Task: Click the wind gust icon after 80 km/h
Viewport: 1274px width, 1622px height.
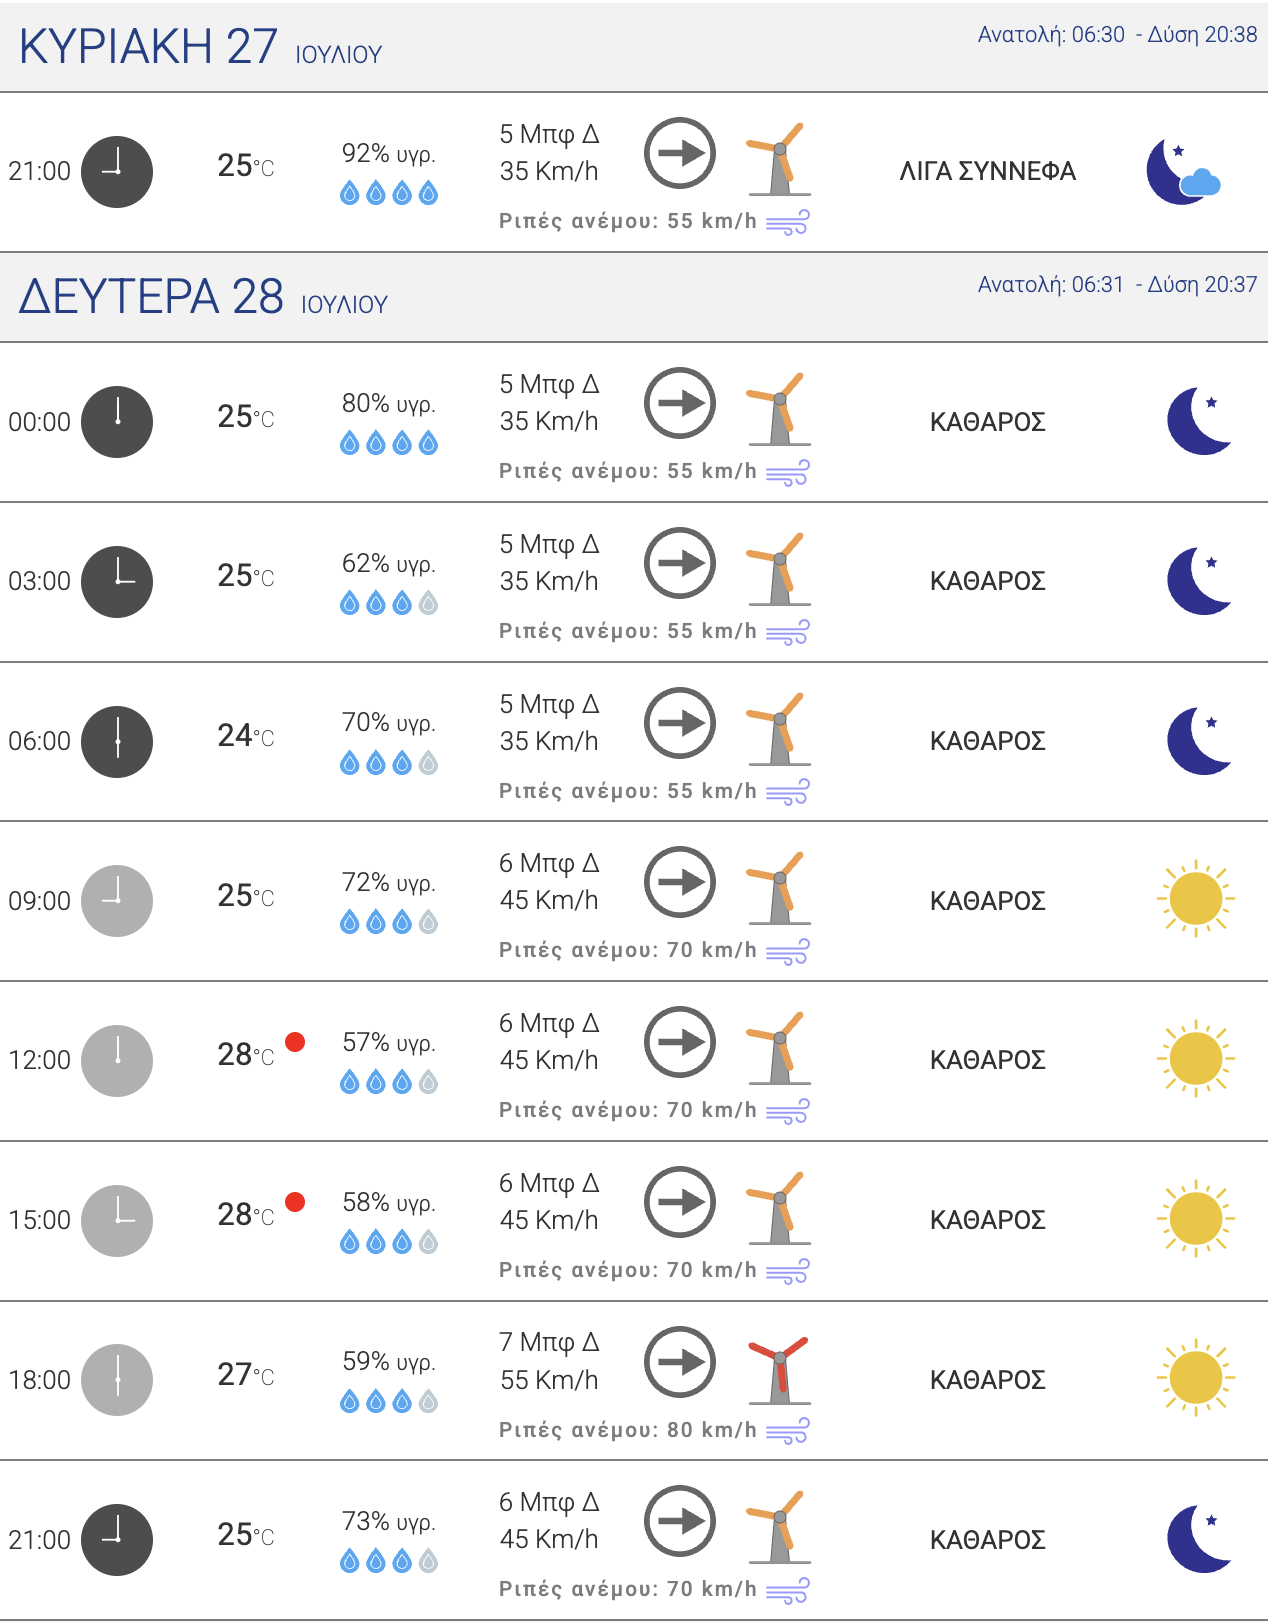Action: pyautogui.click(x=787, y=1431)
